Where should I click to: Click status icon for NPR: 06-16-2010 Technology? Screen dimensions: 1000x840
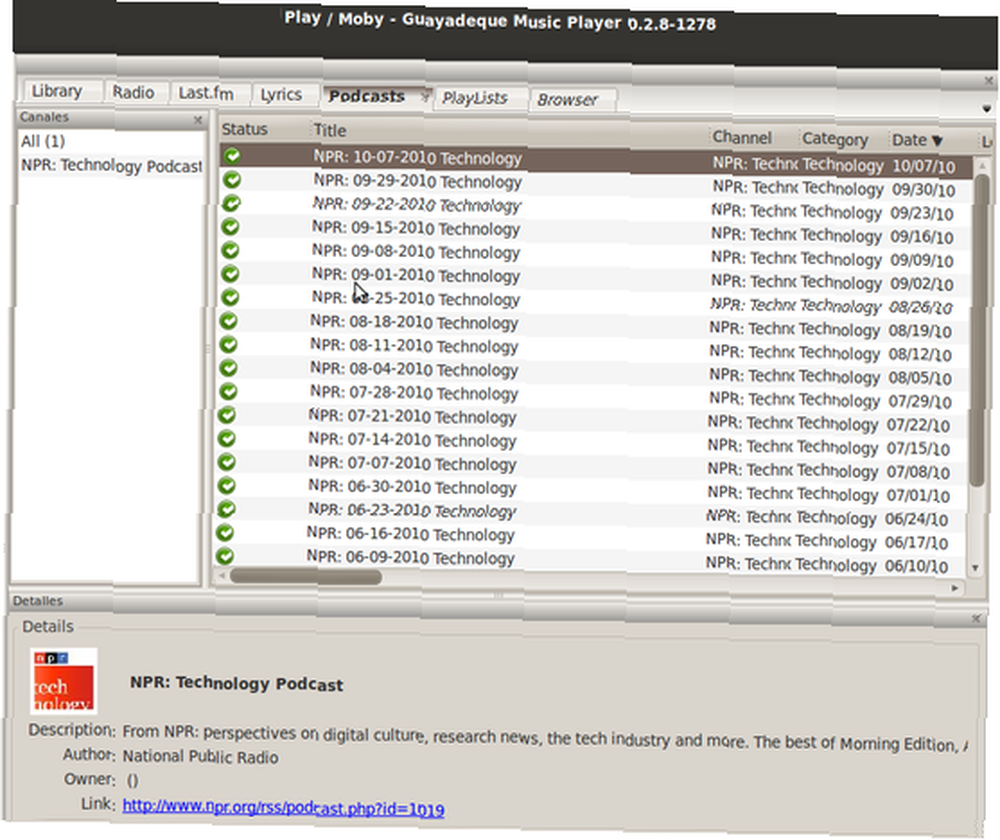225,533
